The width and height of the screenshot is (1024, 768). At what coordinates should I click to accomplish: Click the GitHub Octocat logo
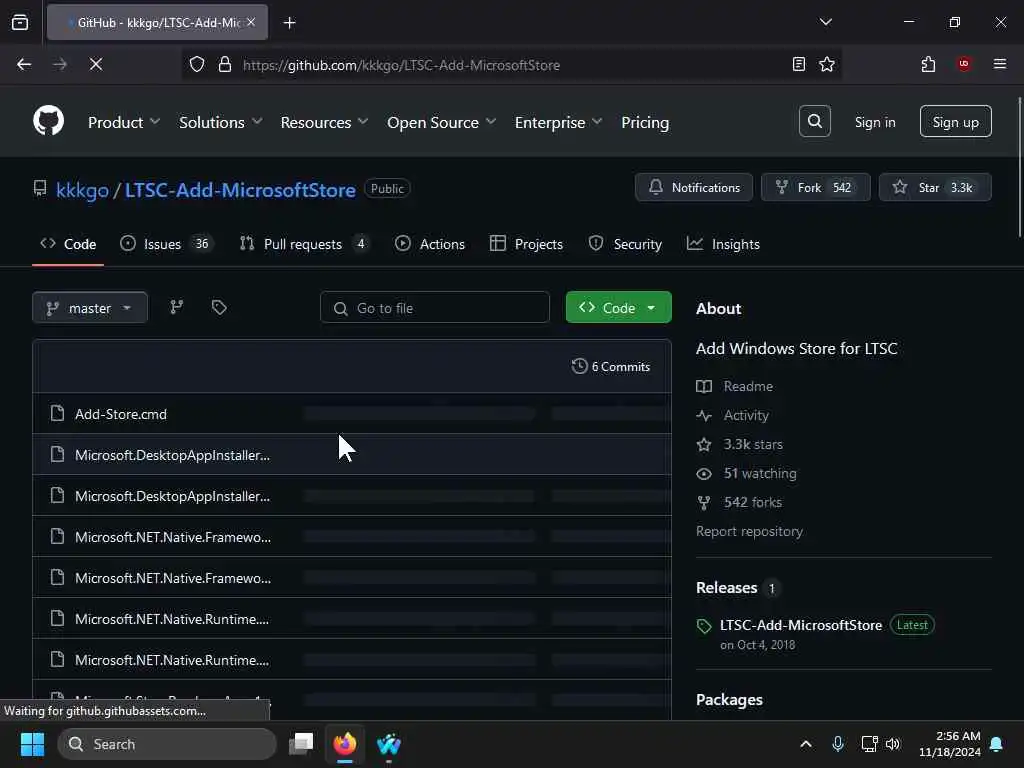tap(48, 121)
